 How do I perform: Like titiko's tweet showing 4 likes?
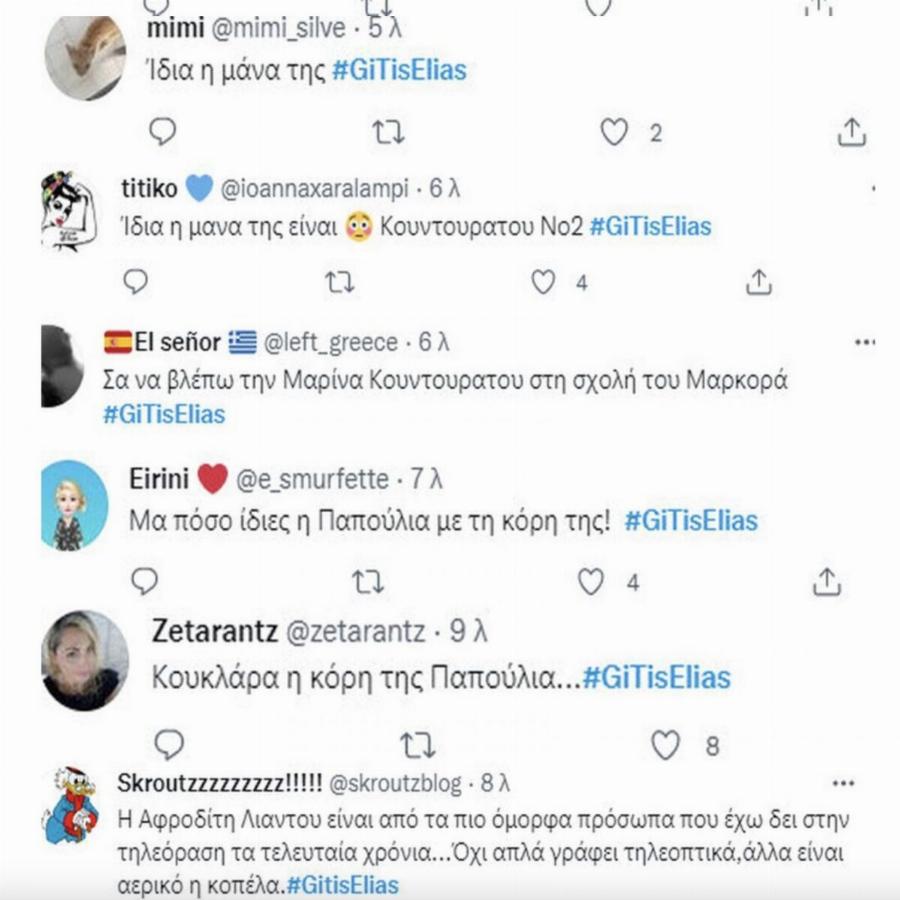point(545,283)
